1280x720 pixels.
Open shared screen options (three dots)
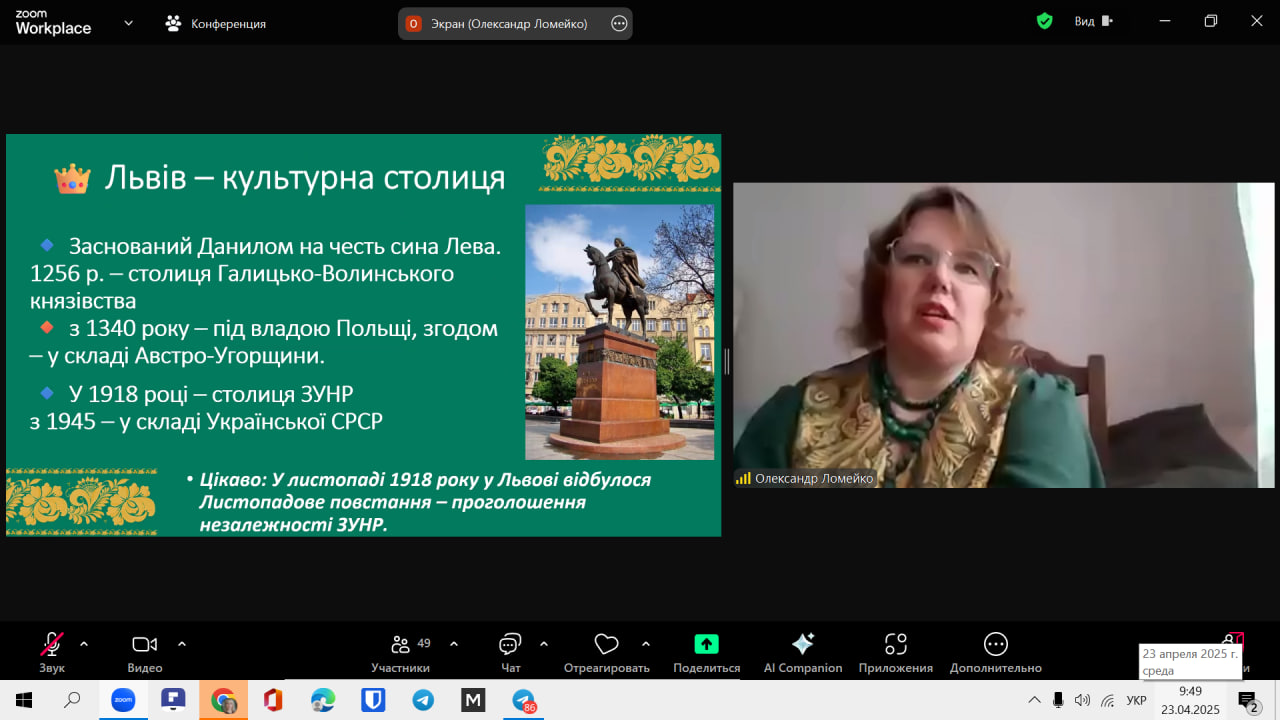pyautogui.click(x=619, y=23)
